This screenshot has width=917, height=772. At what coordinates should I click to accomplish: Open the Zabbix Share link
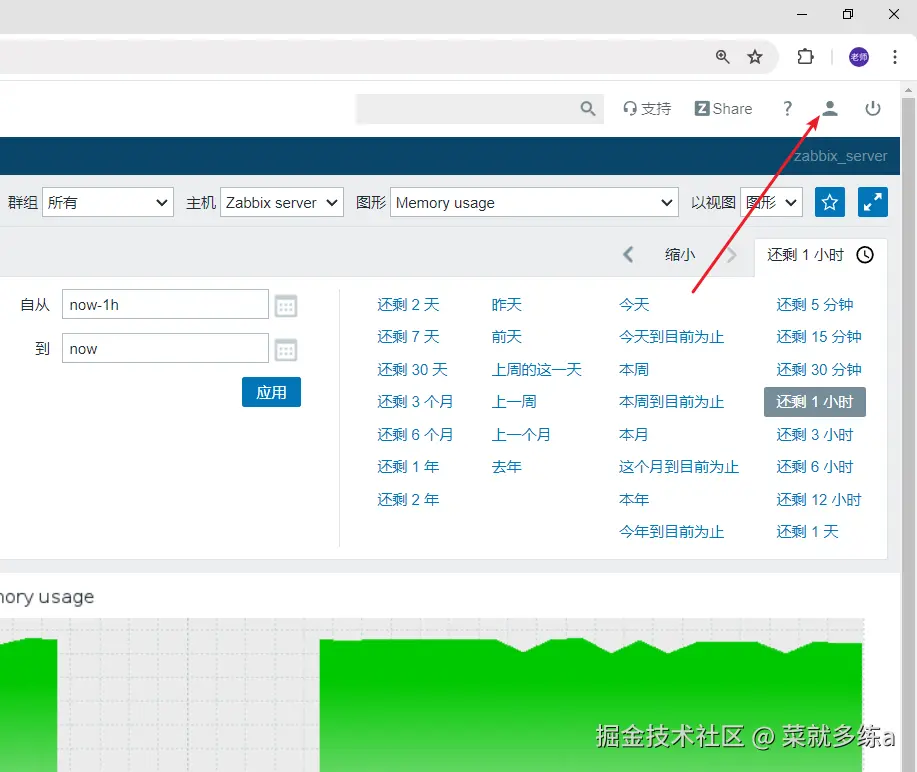[723, 109]
